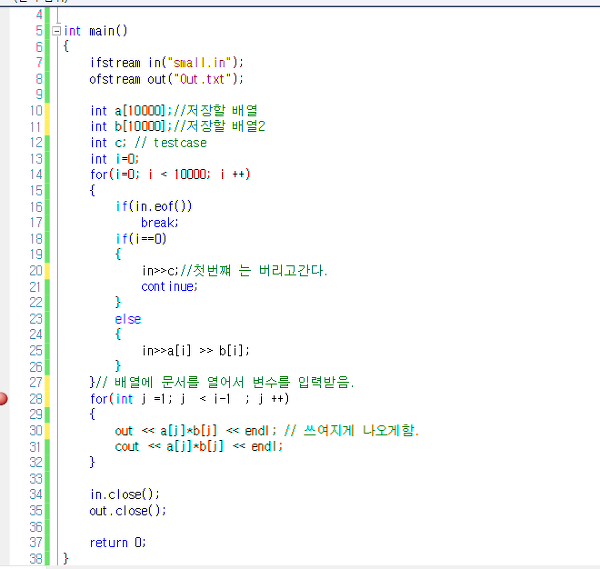The width and height of the screenshot is (600, 569).
Task: Click the 'int a[10000];' declaration
Action: (x=131, y=111)
